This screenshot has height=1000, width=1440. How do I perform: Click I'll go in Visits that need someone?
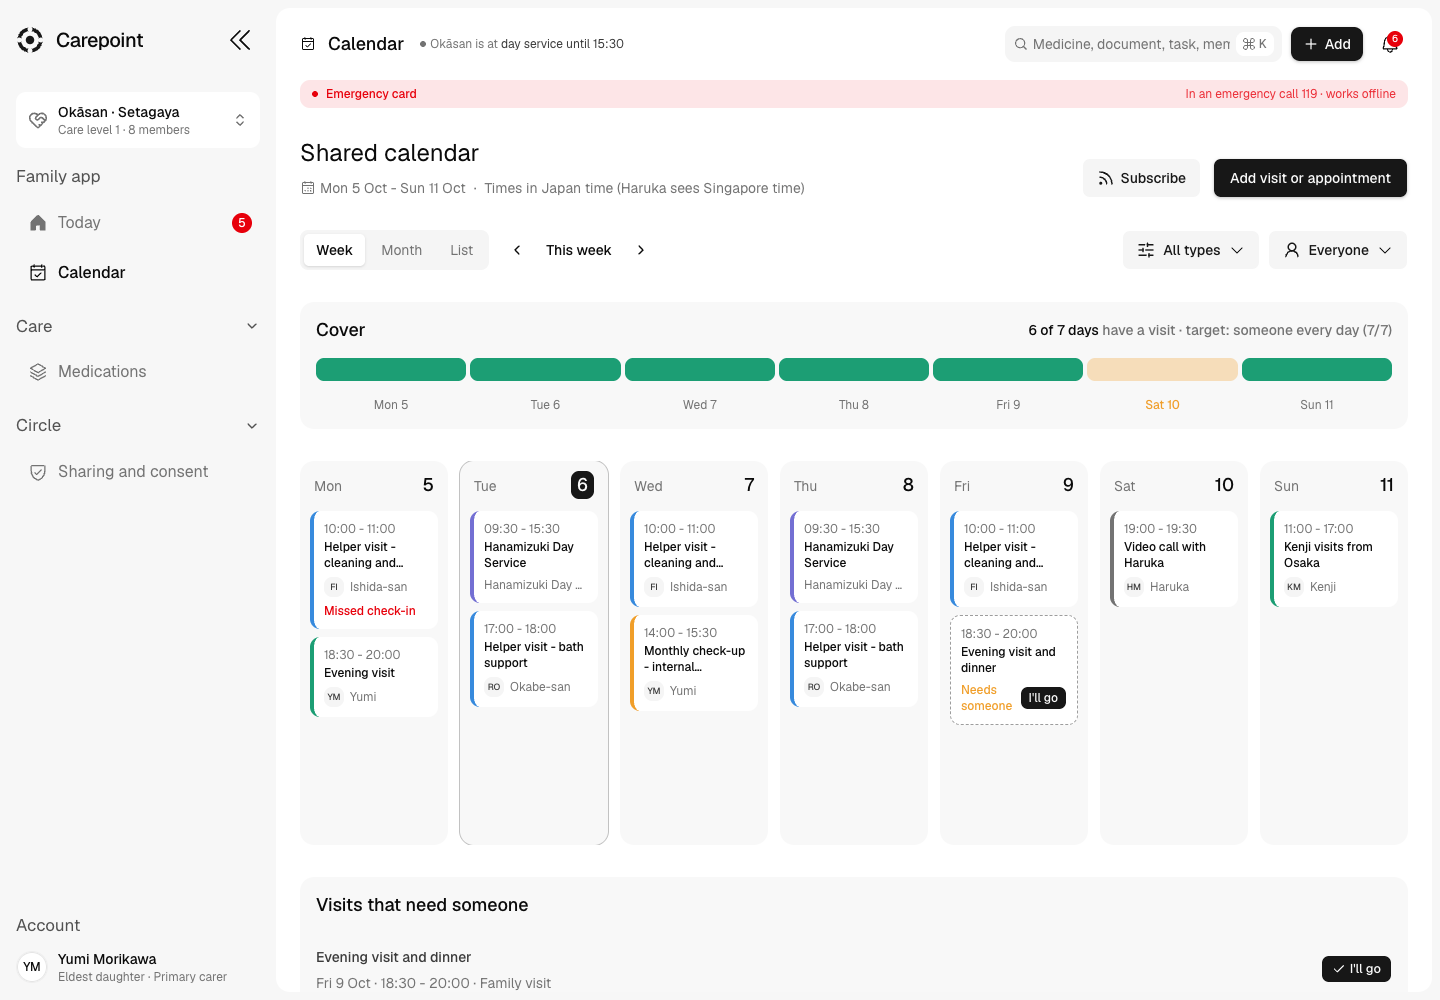point(1356,969)
